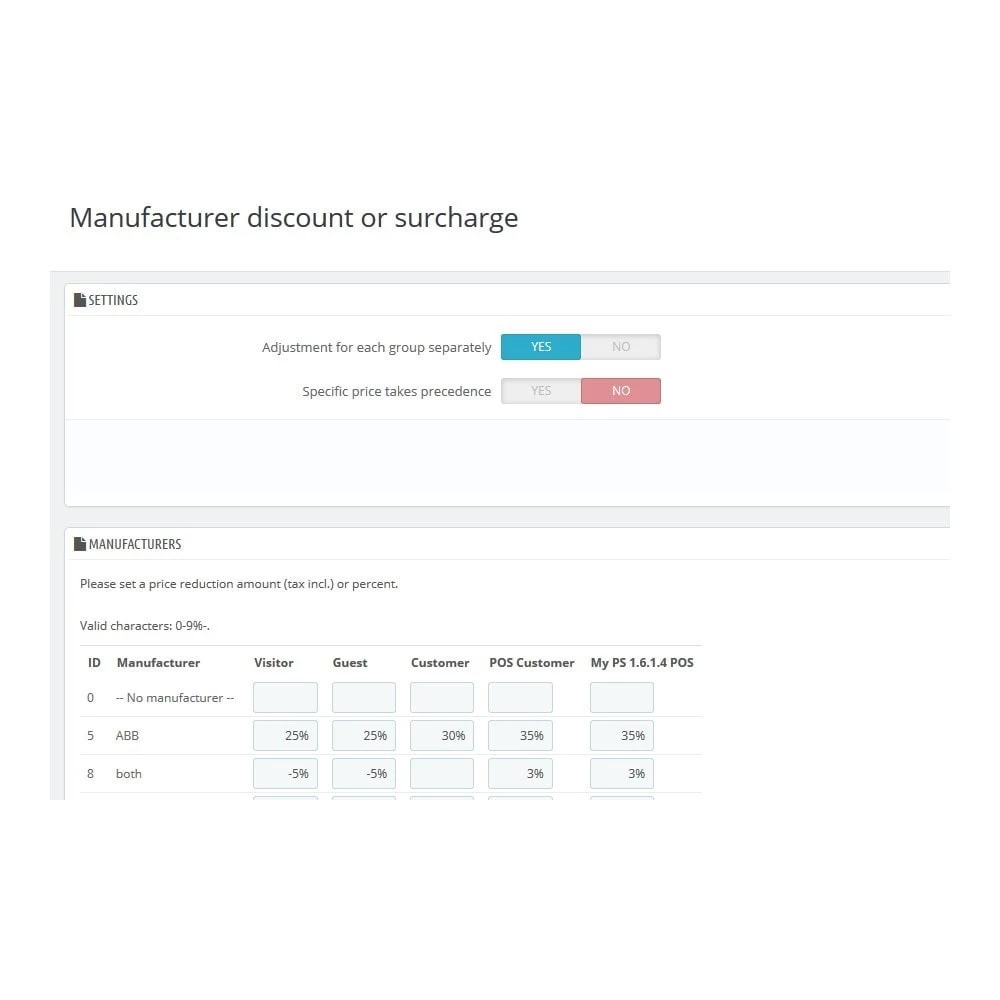Edit ABB Guest discount field
This screenshot has height=1000, width=1000.
[364, 736]
